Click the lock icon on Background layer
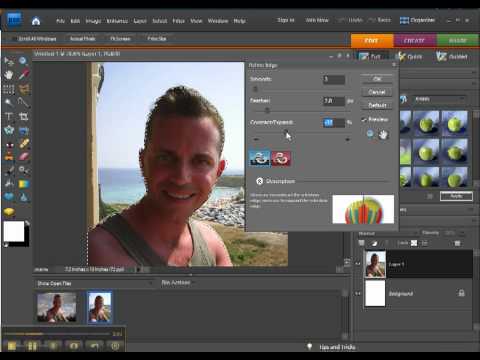Viewport: 480px width, 360px height. click(461, 293)
